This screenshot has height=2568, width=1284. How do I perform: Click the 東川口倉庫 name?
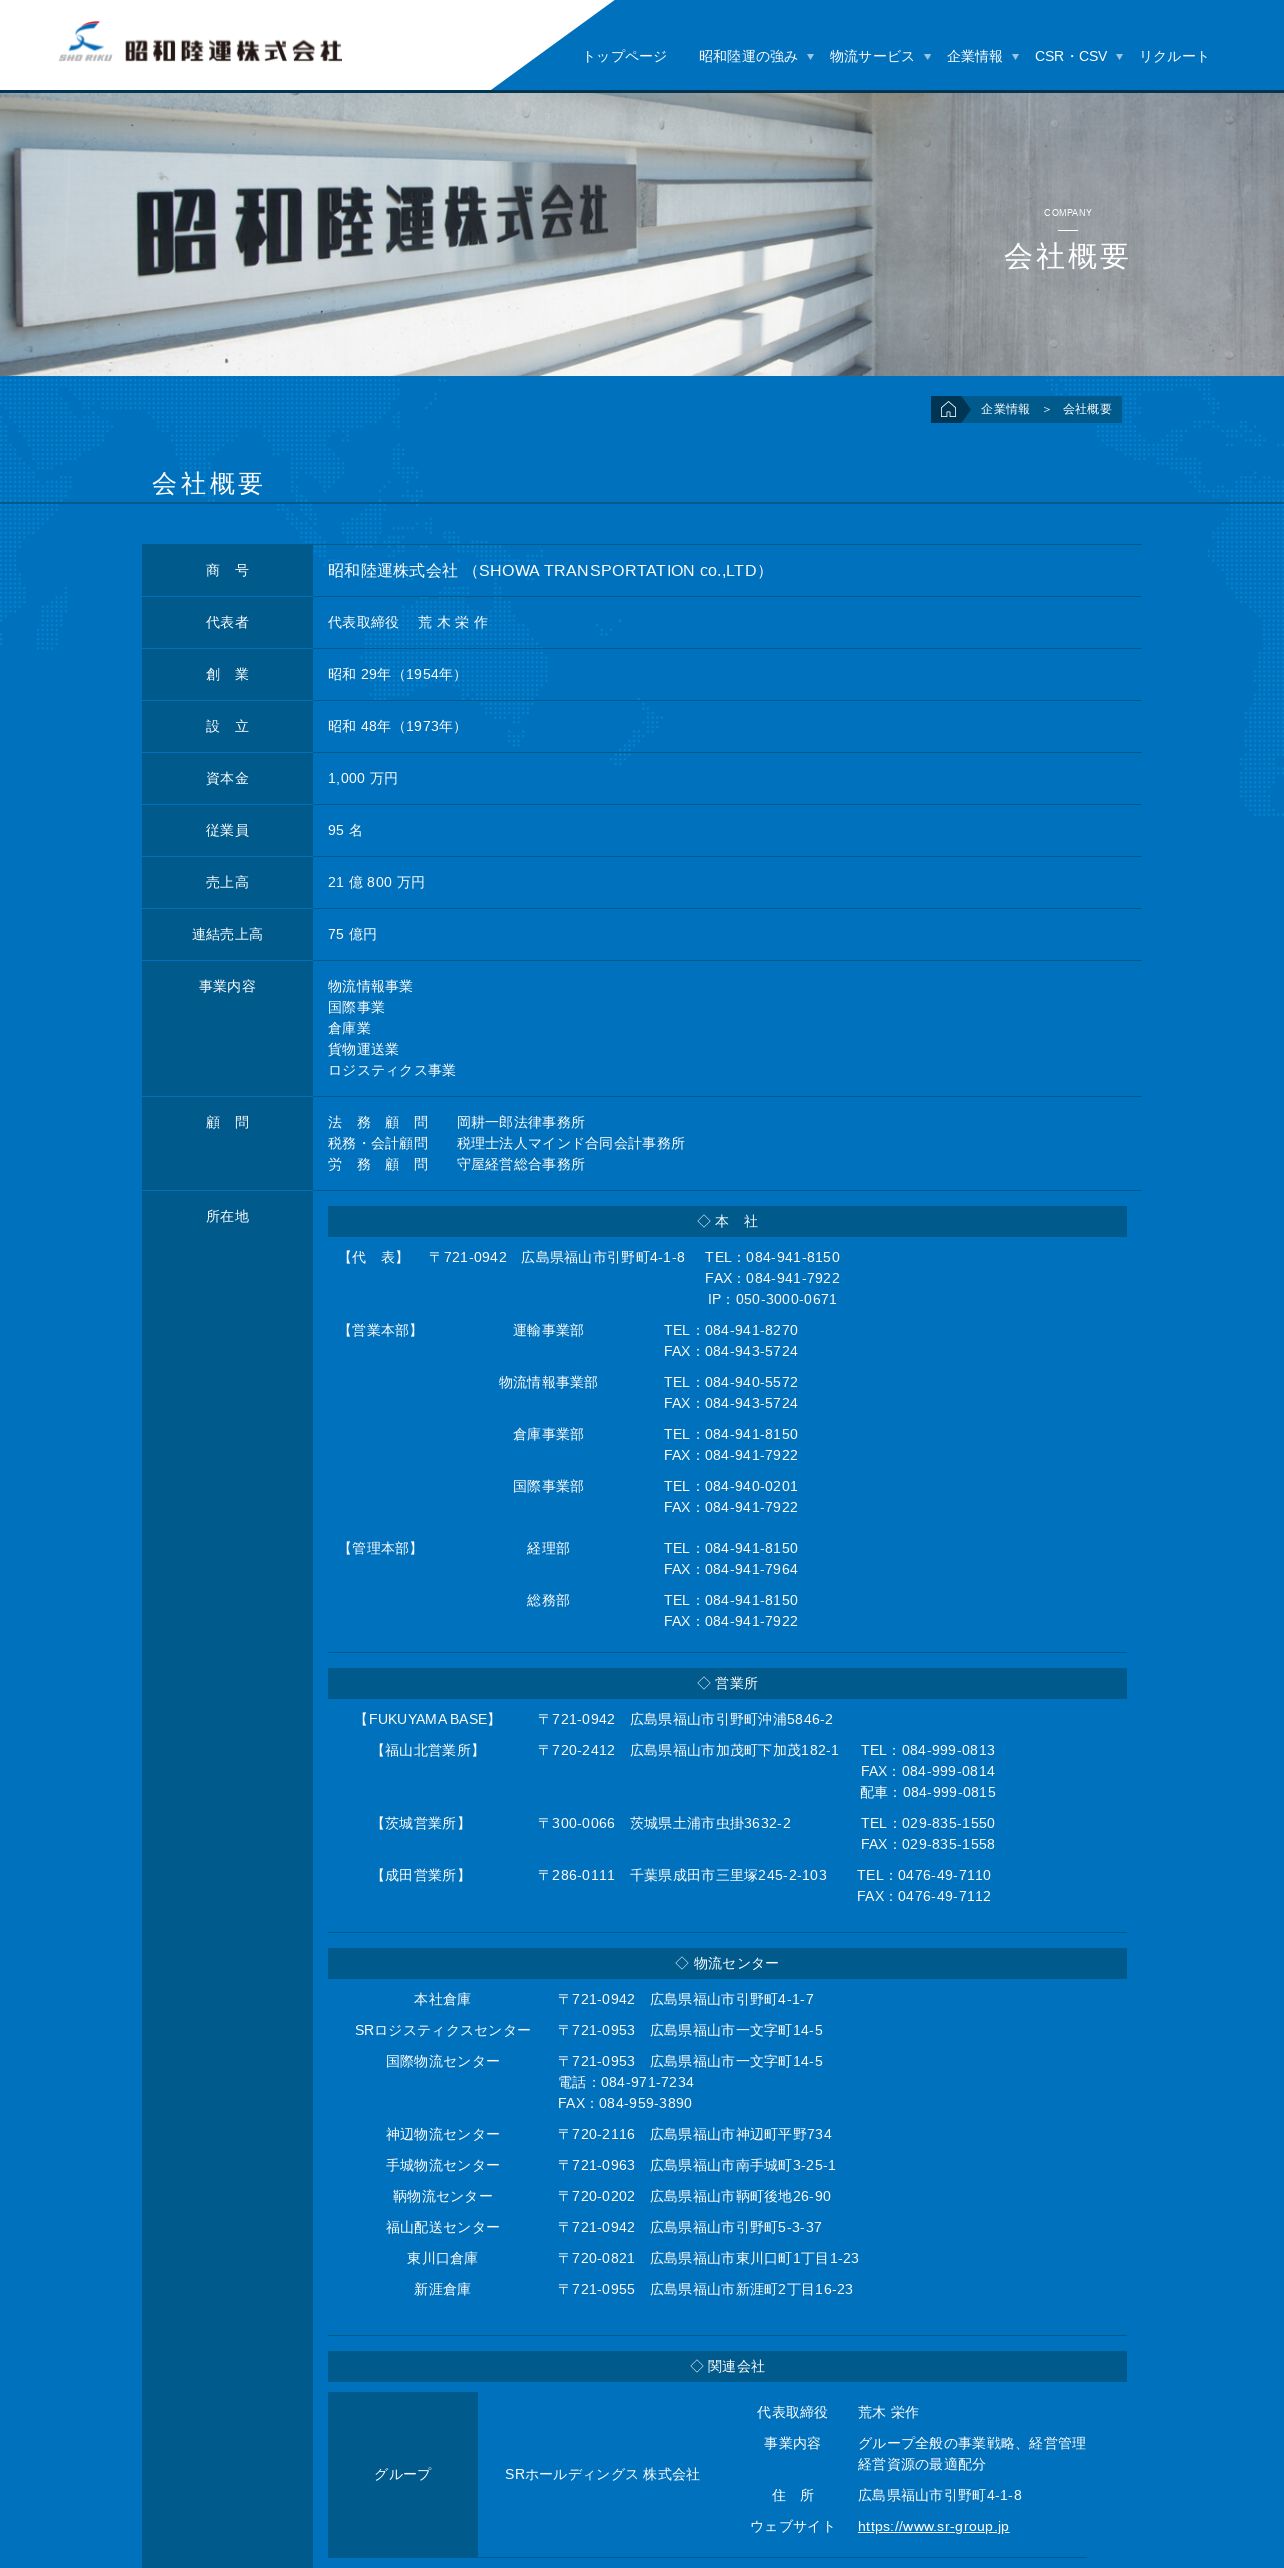(442, 2258)
